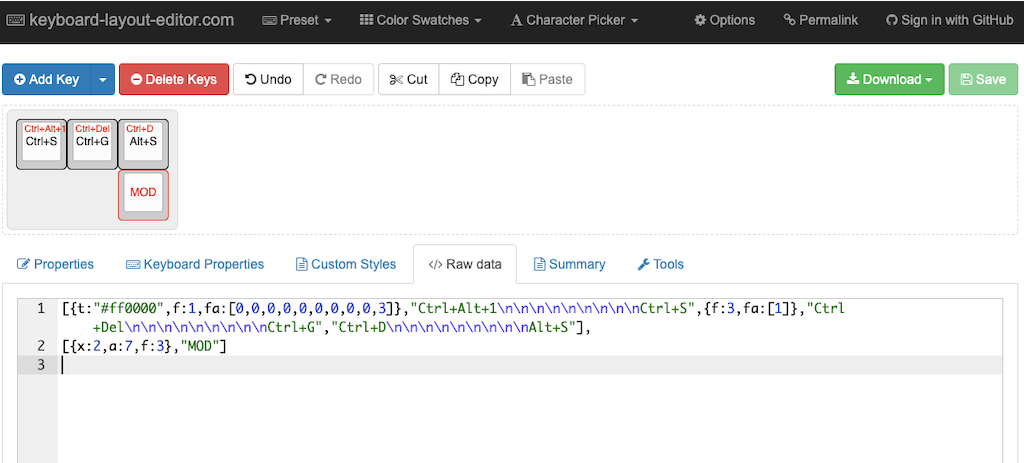Click the scissors icon on Cut
The width and height of the screenshot is (1024, 463).
point(396,80)
